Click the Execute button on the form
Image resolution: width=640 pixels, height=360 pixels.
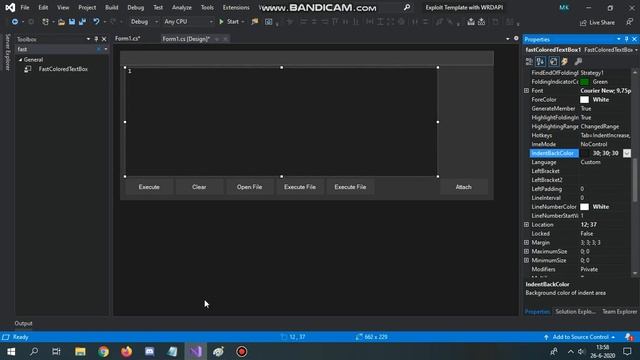coord(149,187)
